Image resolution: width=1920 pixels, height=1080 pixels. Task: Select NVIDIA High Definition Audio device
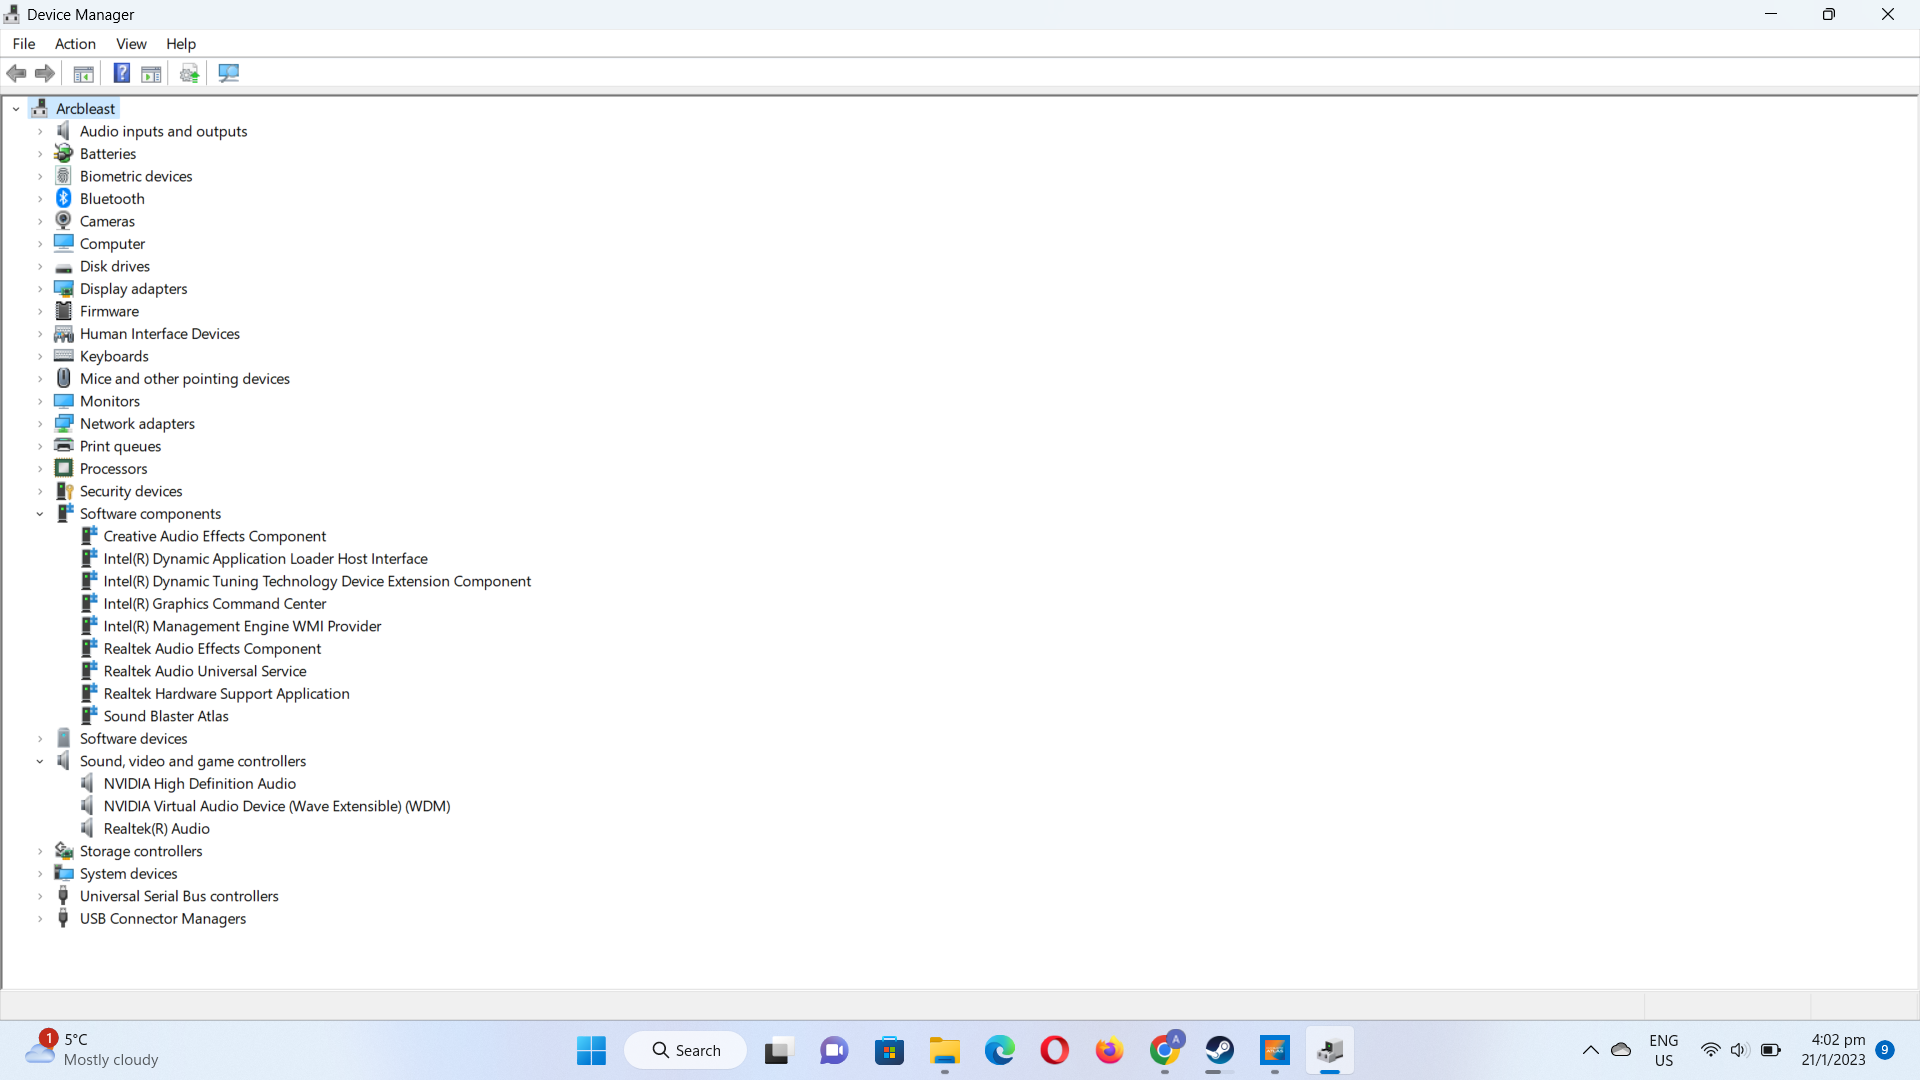tap(200, 783)
